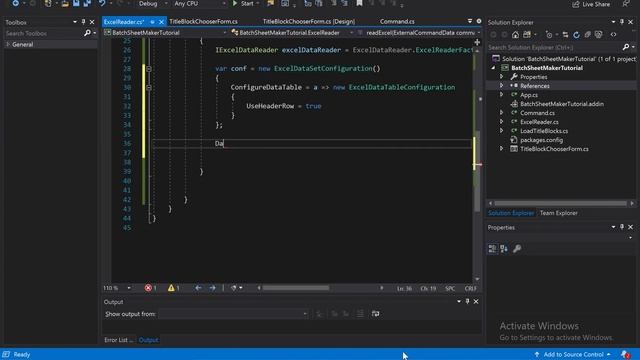The image size is (640, 360).
Task: Expand the TitleBlockChooserForm.cs tree node
Action: tap(502, 149)
